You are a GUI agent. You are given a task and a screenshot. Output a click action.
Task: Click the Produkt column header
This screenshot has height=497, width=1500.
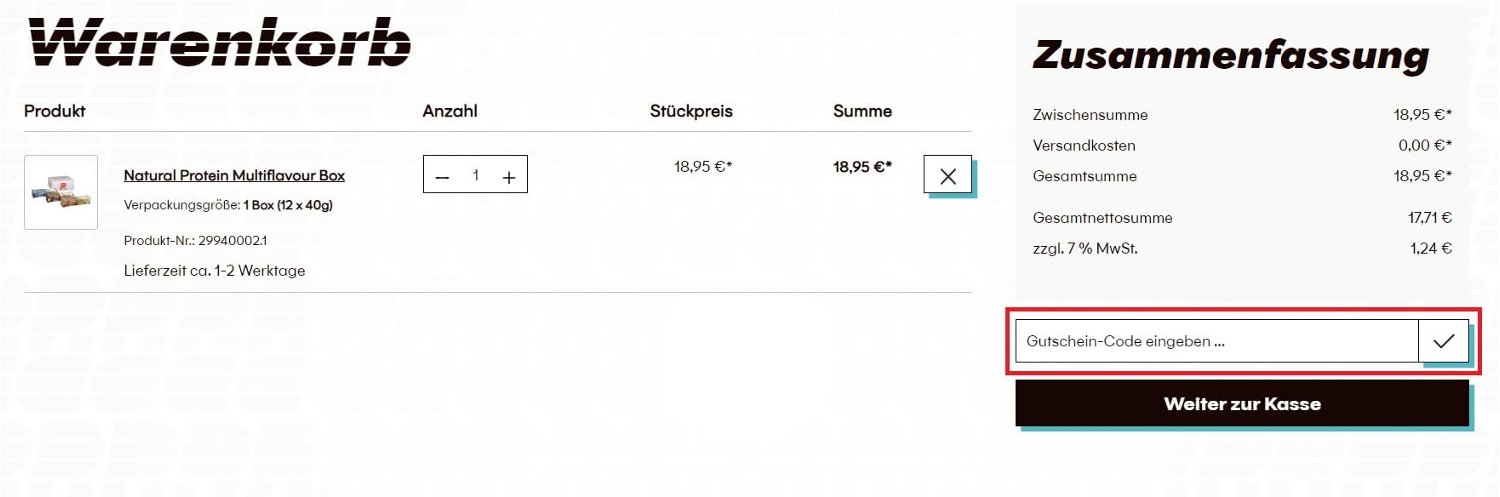55,111
